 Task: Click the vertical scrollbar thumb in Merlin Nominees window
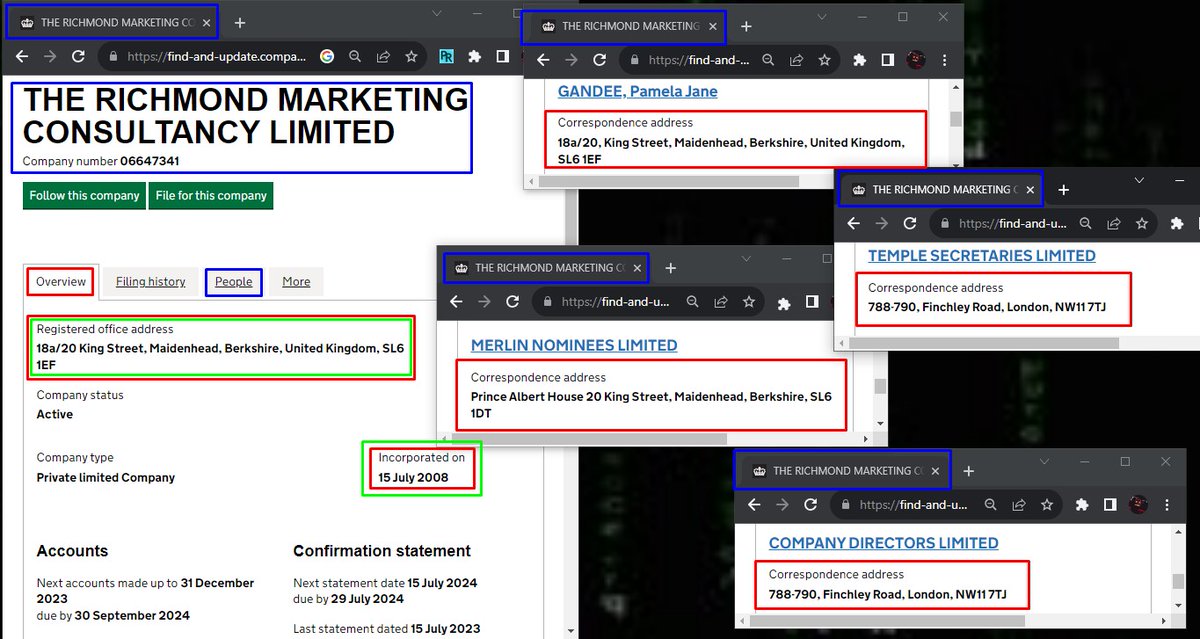880,387
